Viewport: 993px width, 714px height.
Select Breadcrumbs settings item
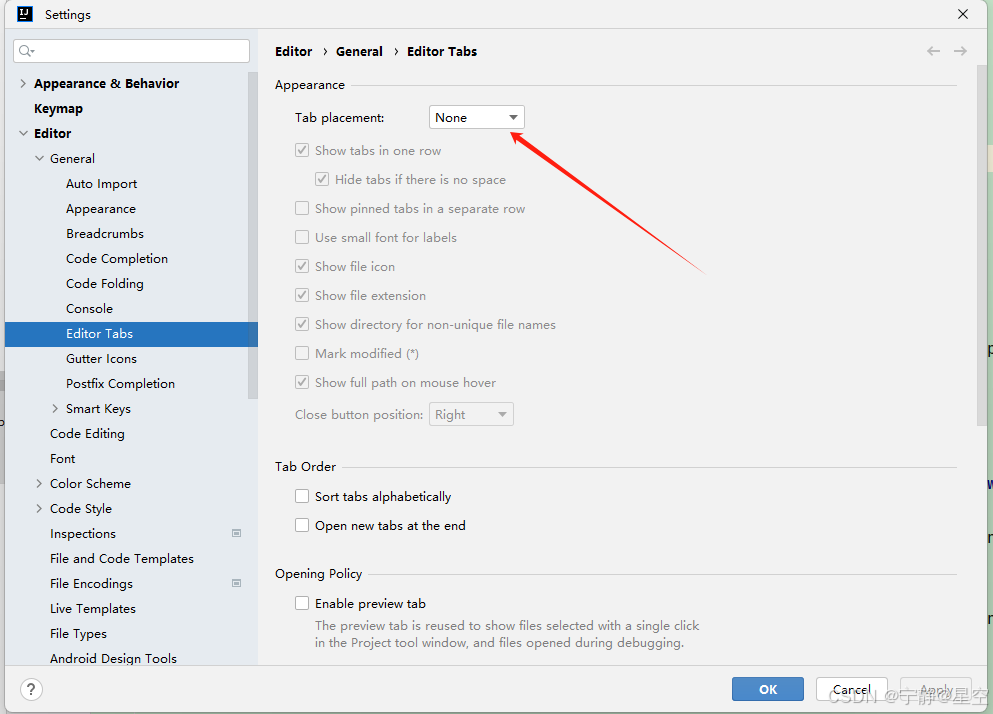click(x=104, y=234)
